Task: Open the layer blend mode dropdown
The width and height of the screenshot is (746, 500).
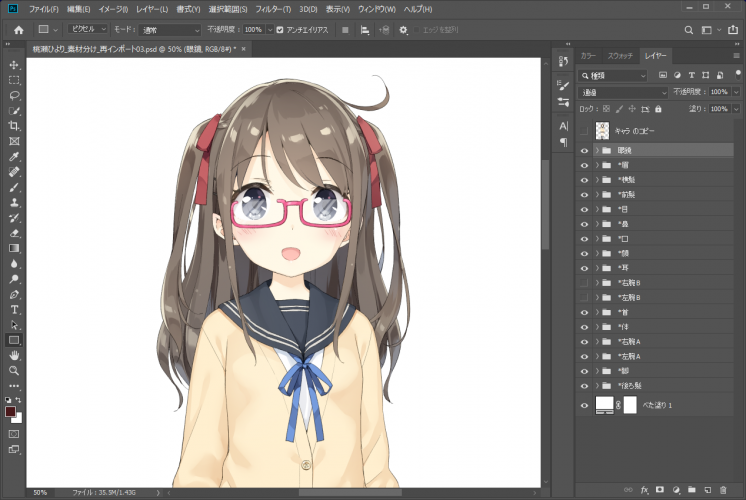Action: 622,91
